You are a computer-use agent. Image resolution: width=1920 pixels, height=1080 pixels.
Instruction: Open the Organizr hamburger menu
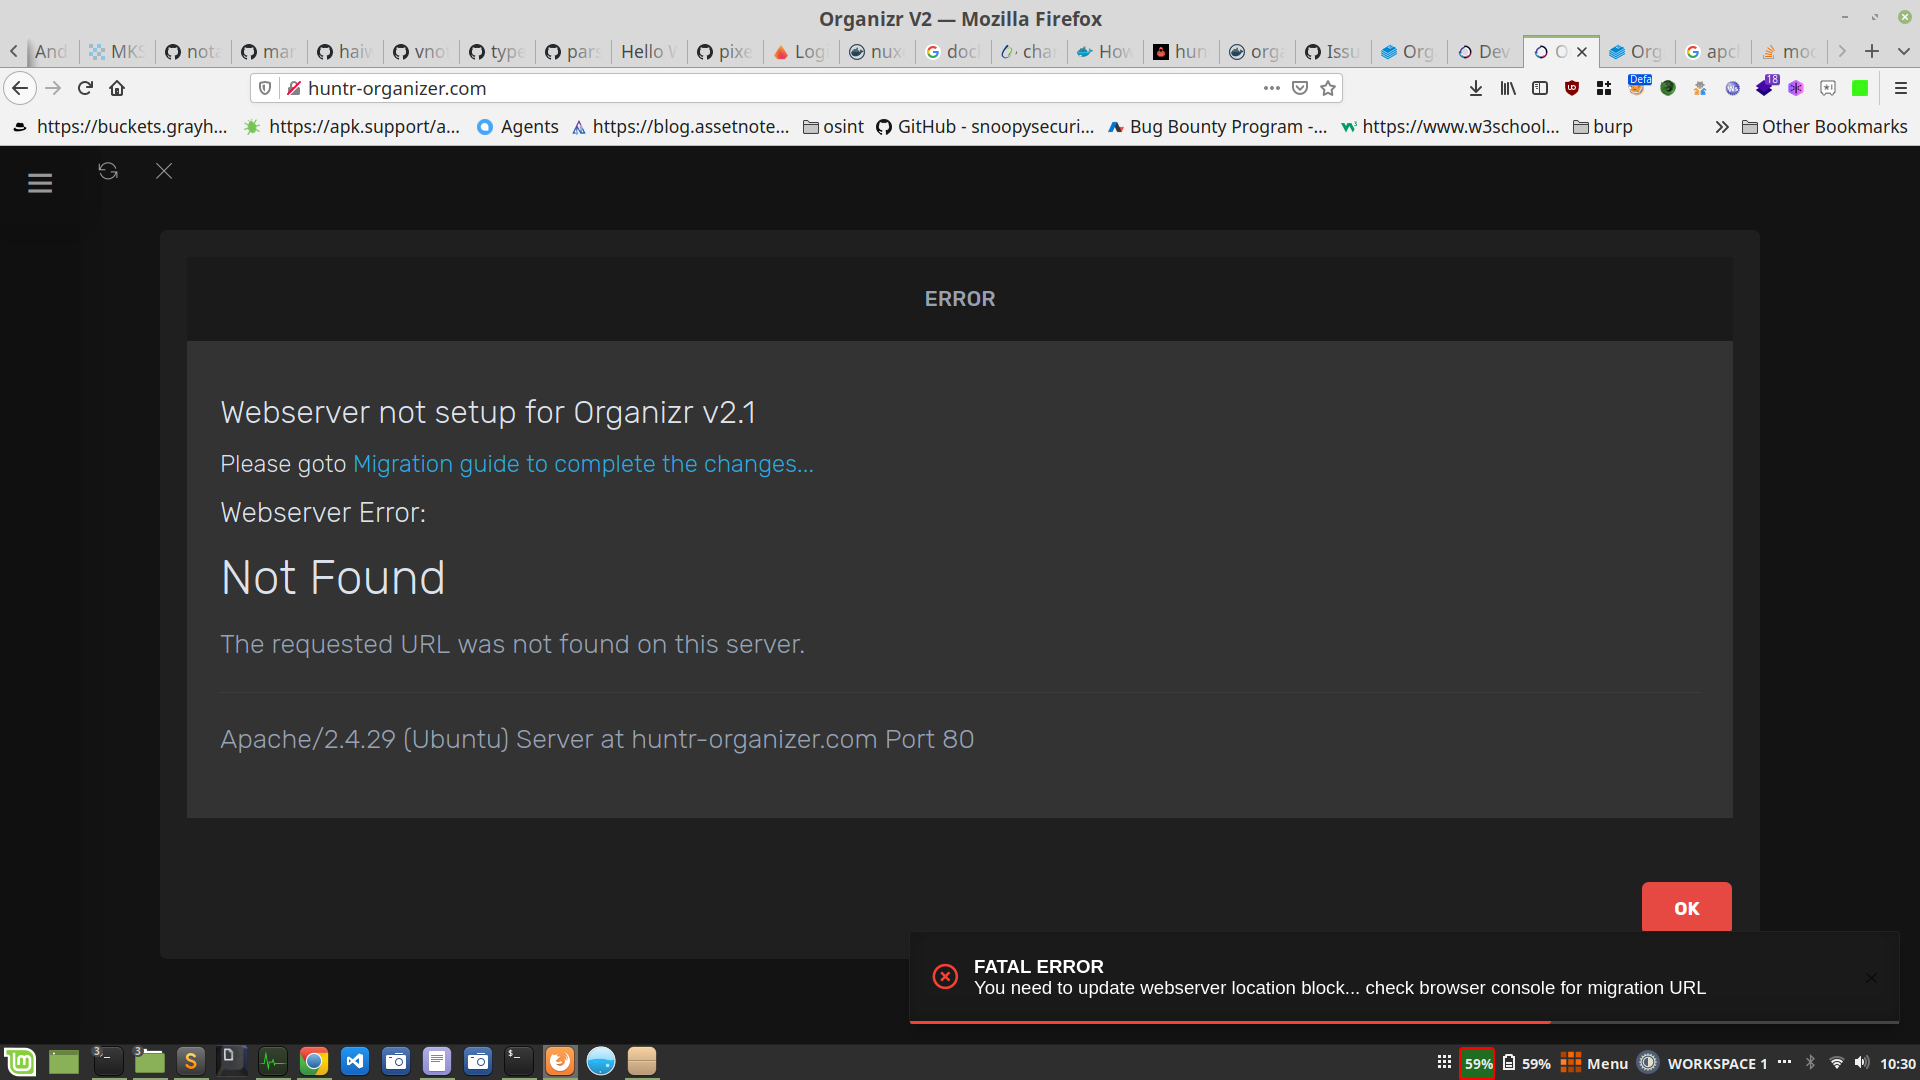point(40,183)
